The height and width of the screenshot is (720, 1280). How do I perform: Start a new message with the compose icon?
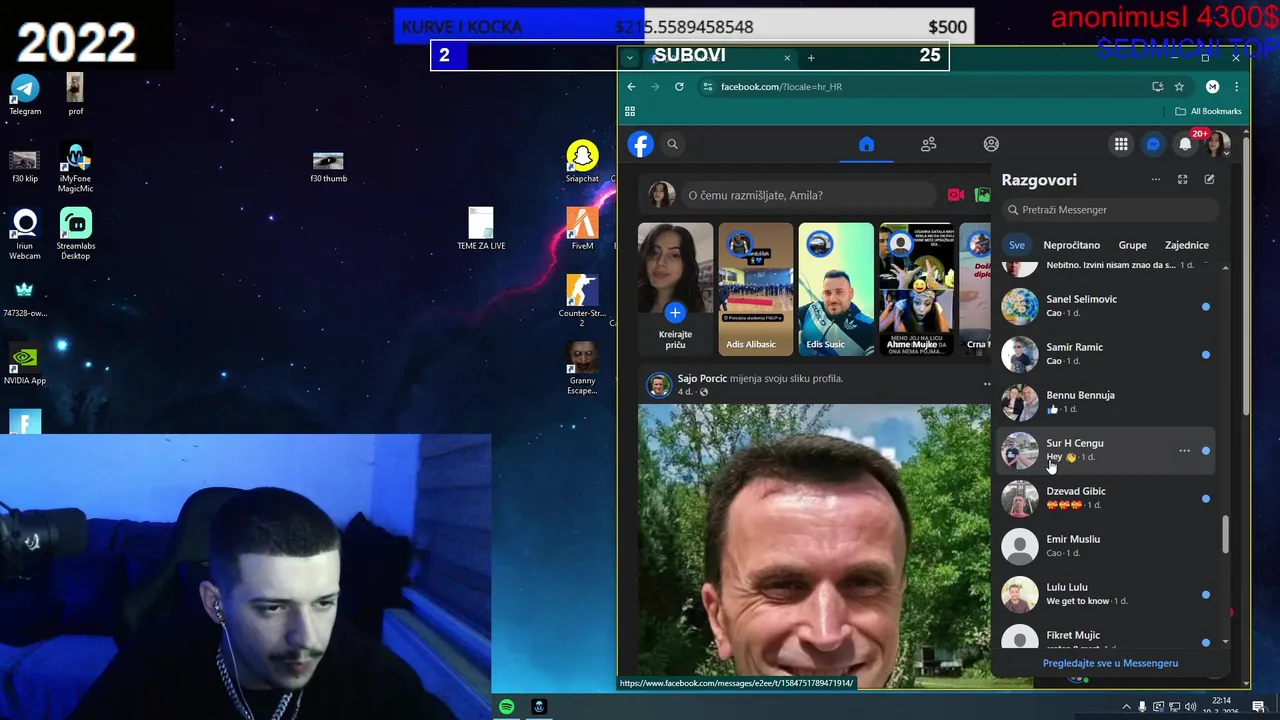click(1209, 180)
